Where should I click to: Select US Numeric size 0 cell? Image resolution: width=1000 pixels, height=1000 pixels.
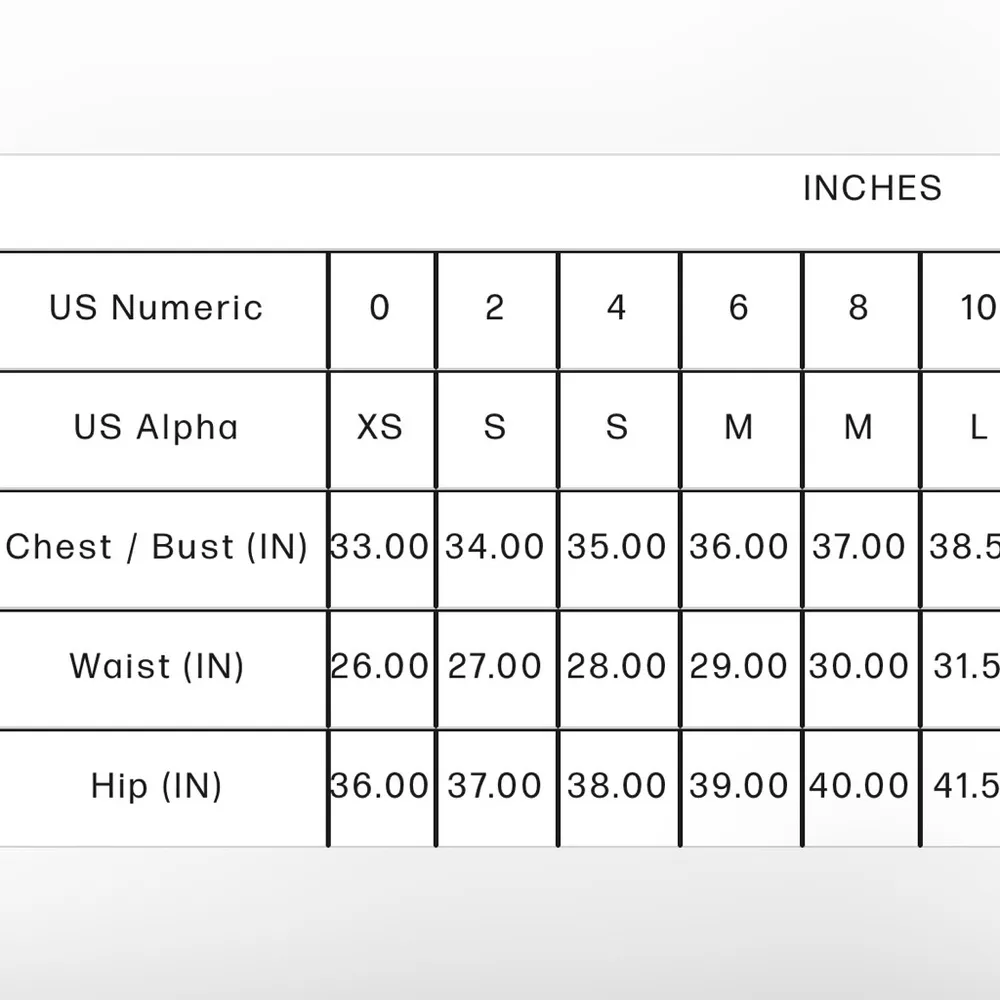pyautogui.click(x=379, y=308)
